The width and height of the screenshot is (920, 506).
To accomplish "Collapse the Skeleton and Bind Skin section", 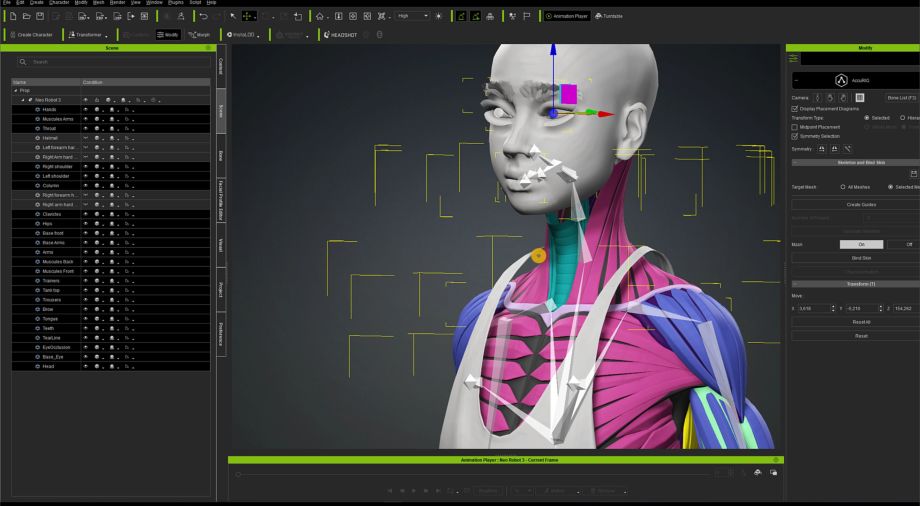I will pyautogui.click(x=795, y=163).
